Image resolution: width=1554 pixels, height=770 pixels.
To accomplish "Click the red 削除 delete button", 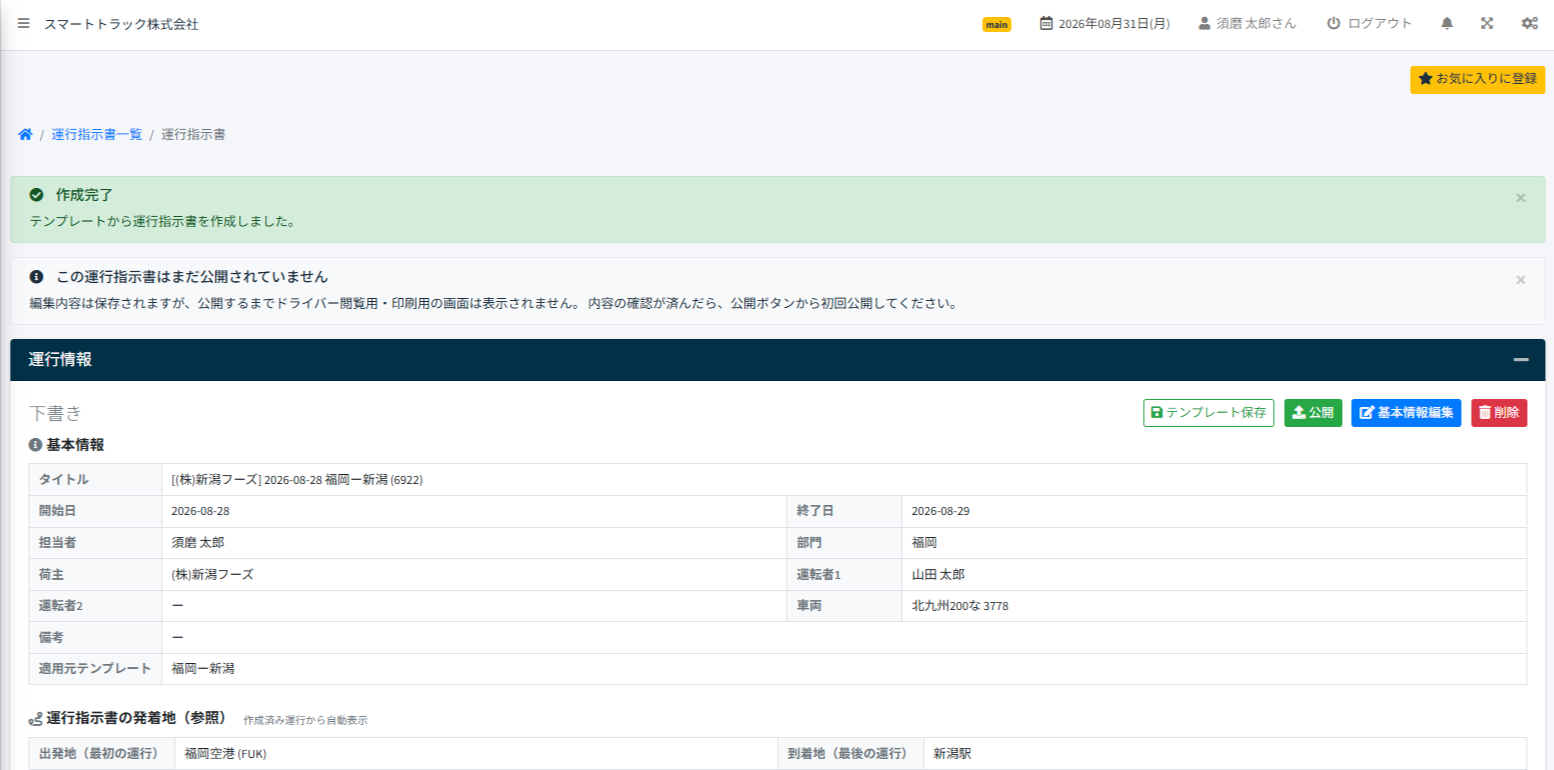I will (x=1499, y=413).
